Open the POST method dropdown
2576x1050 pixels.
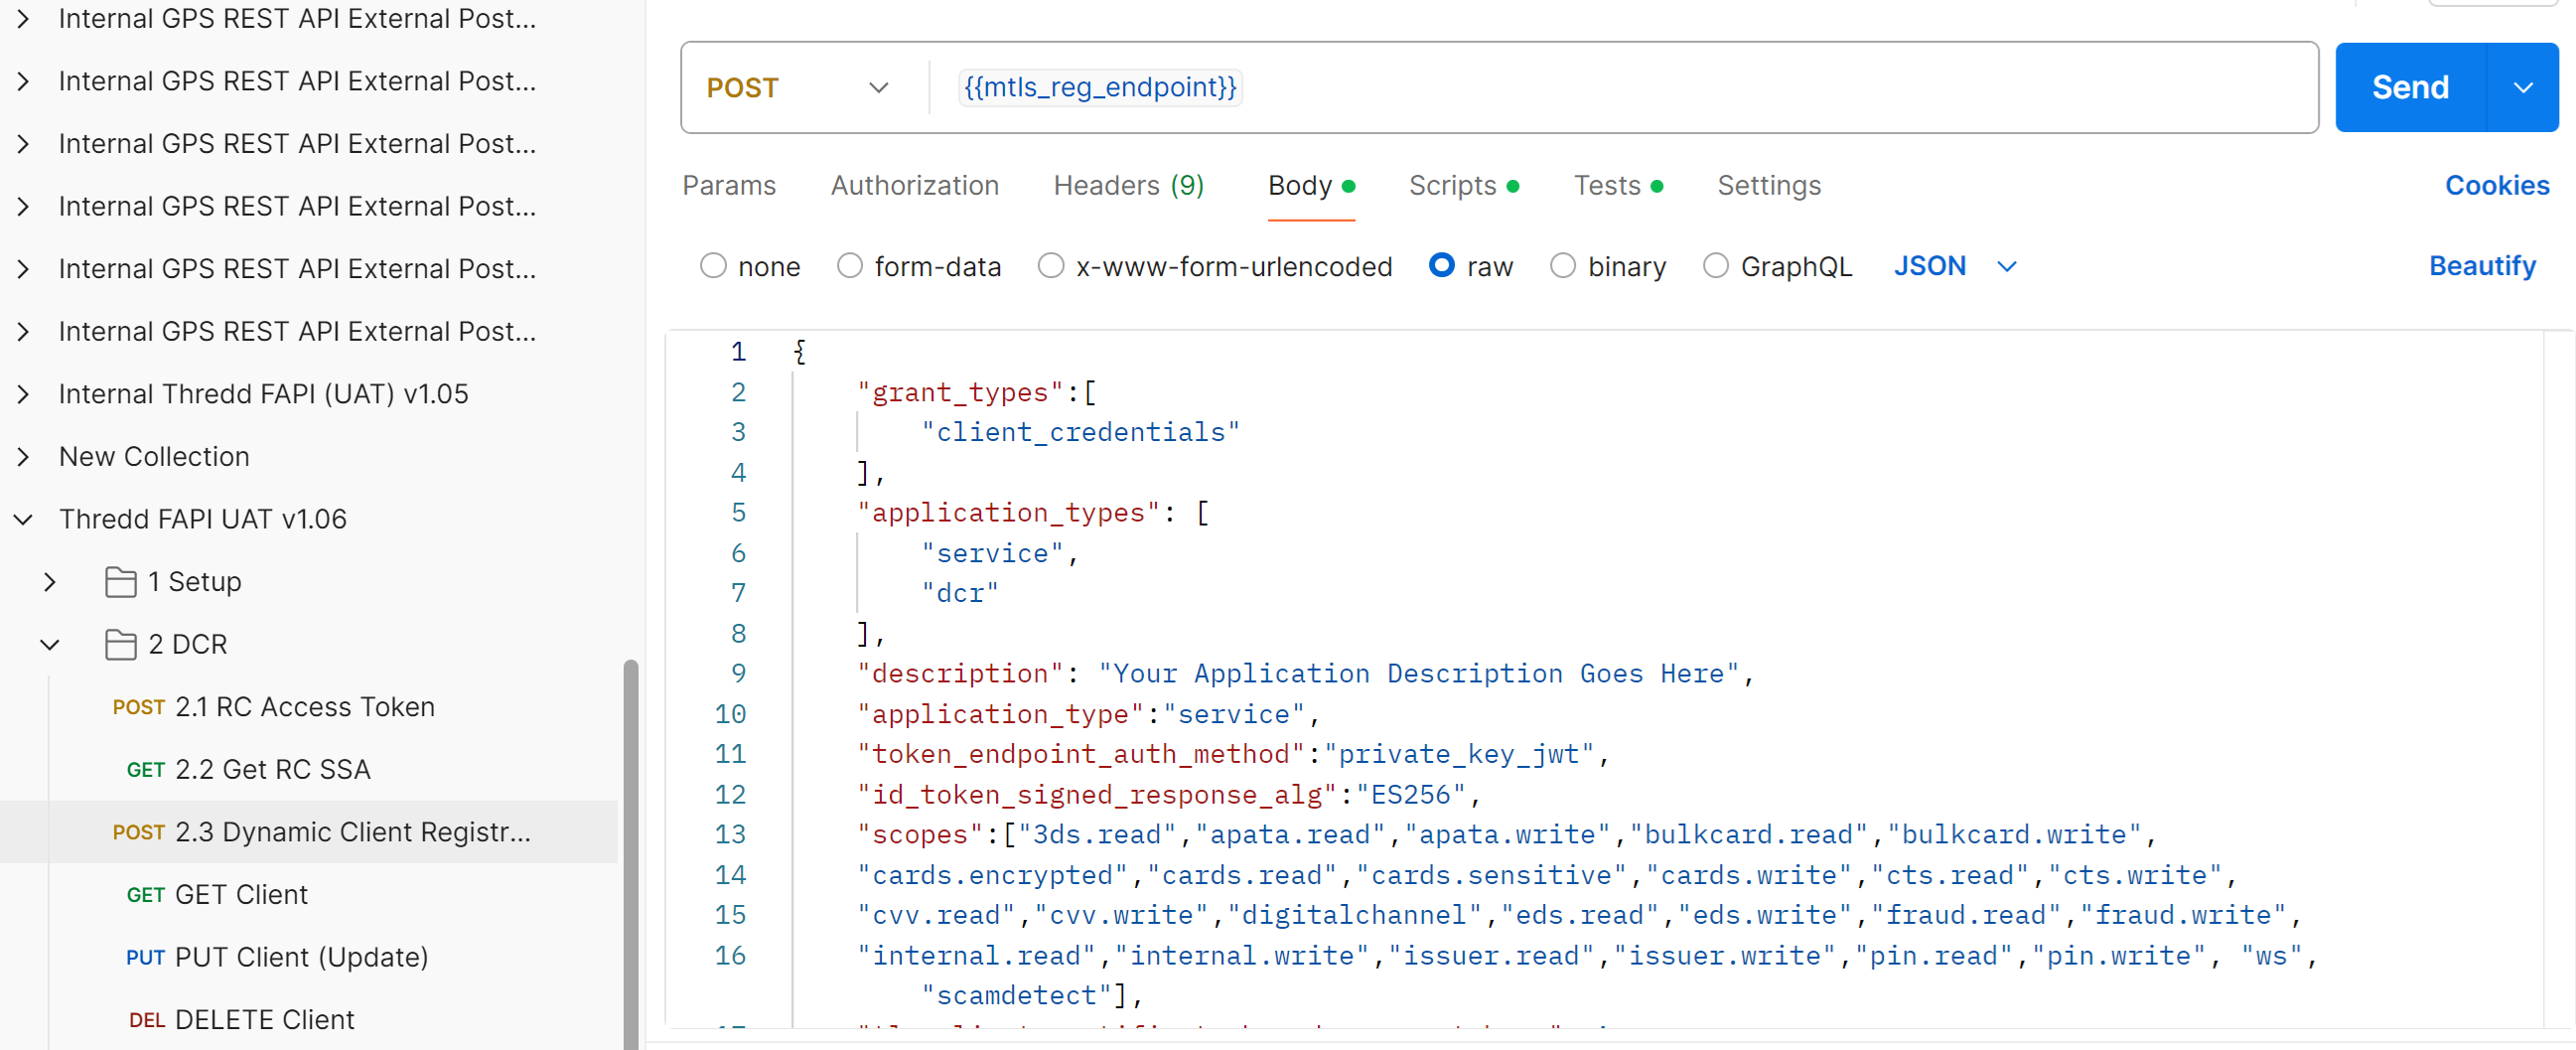[798, 88]
